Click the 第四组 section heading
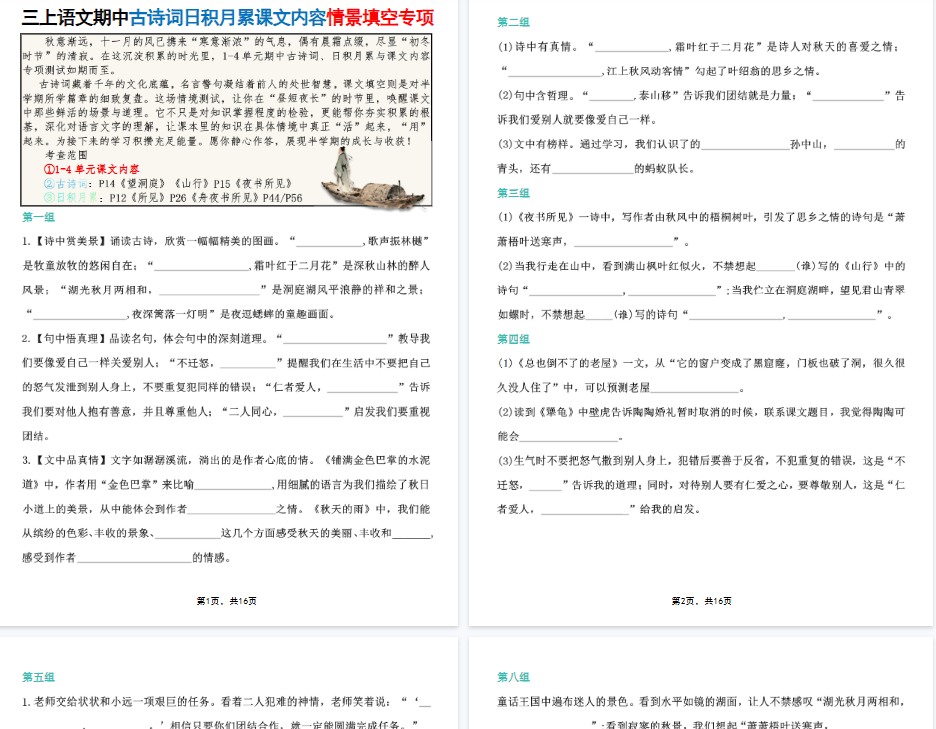 pyautogui.click(x=513, y=339)
